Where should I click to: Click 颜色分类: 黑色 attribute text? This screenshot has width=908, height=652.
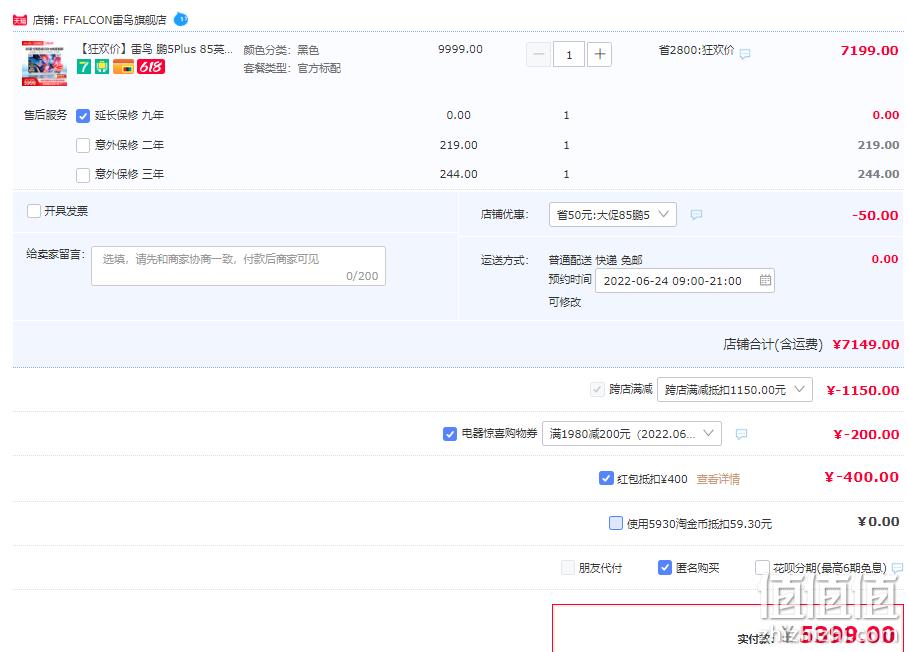(281, 50)
